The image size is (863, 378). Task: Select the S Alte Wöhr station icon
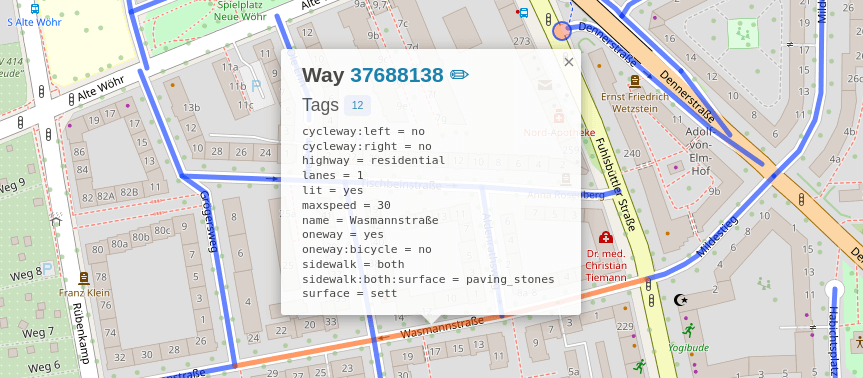(35, 9)
